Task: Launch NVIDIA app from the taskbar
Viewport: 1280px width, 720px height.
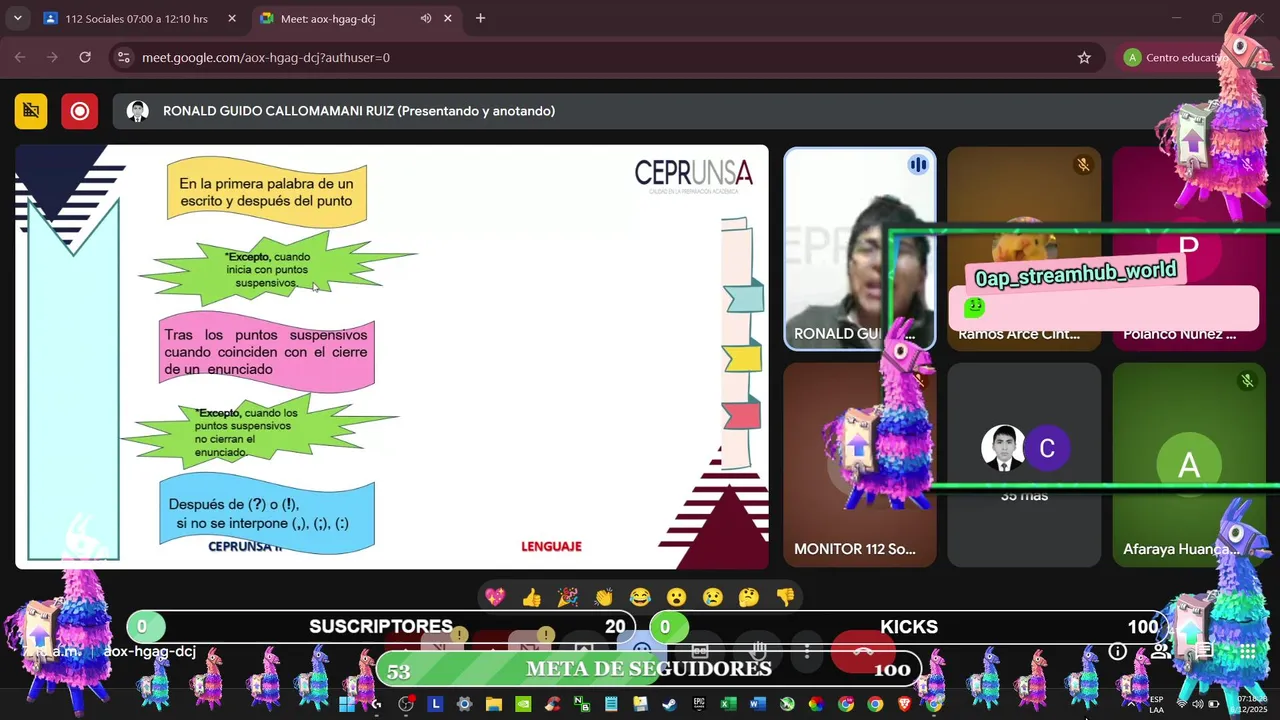Action: pos(523,704)
